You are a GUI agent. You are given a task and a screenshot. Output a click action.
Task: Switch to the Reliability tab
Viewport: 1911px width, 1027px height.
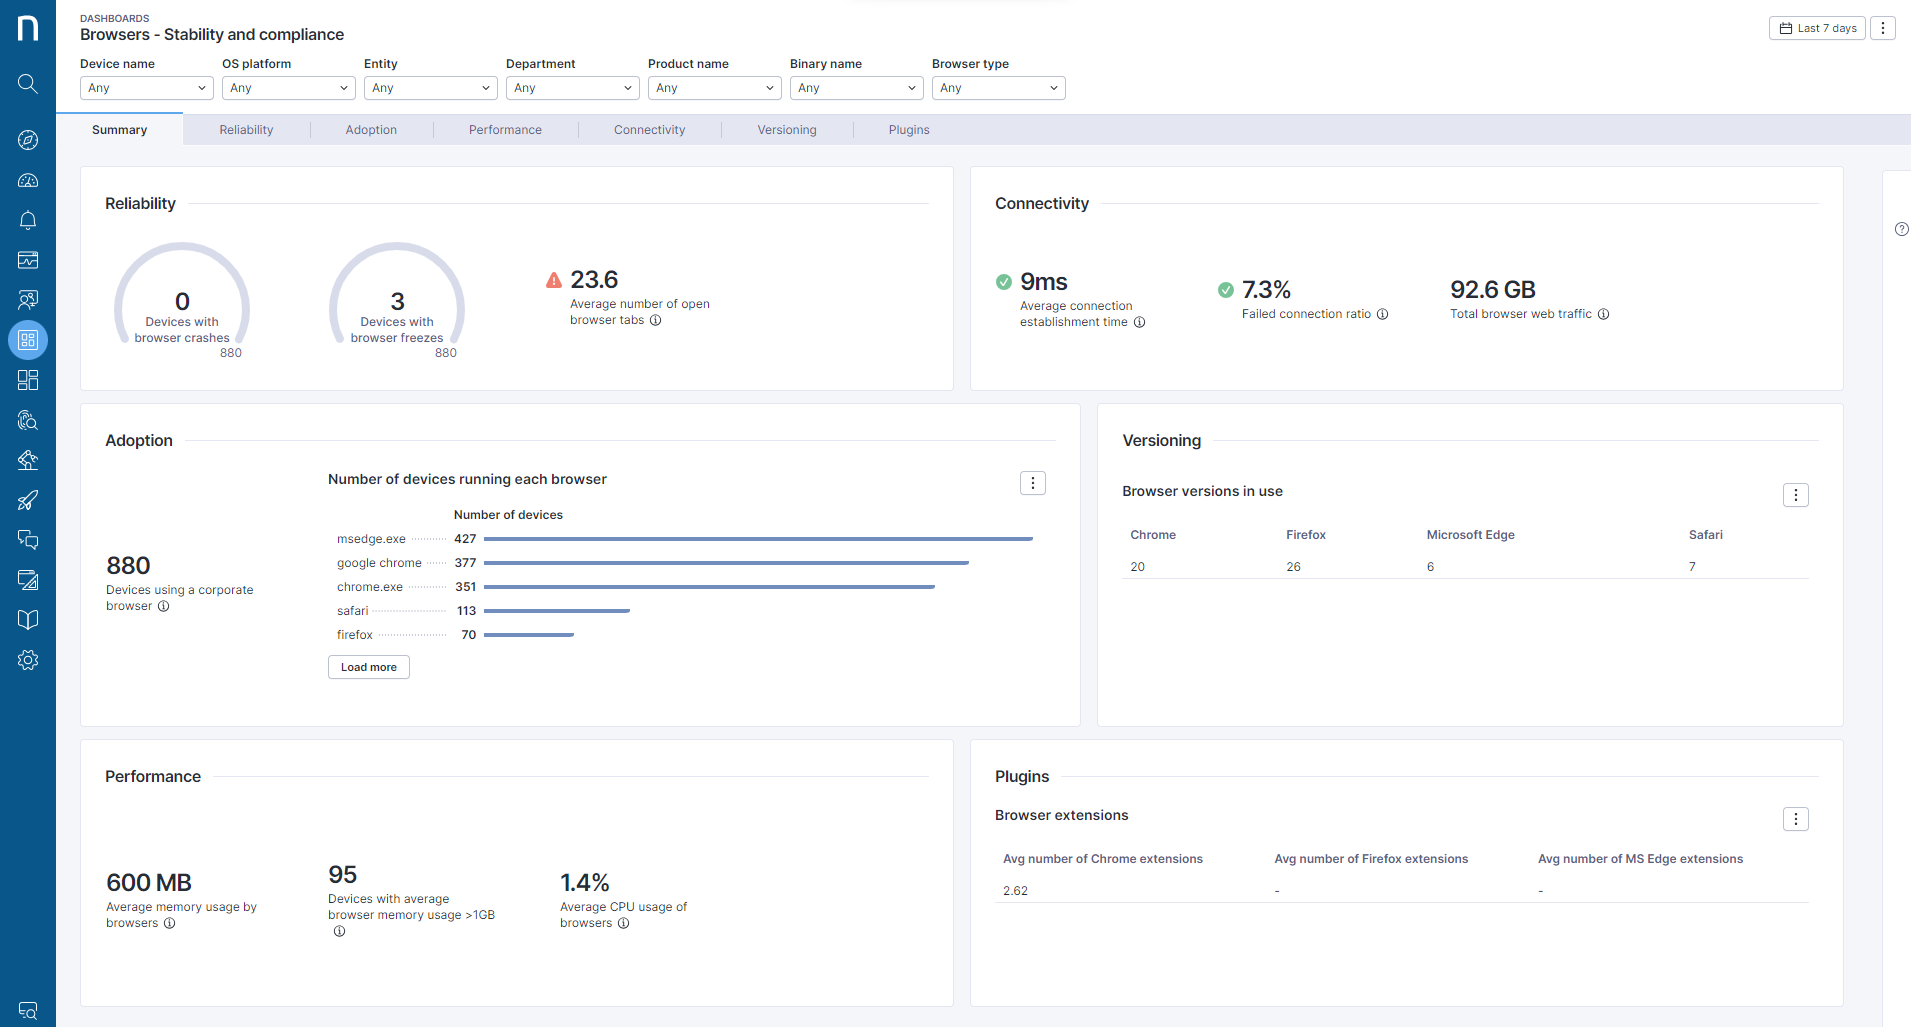[x=246, y=130]
